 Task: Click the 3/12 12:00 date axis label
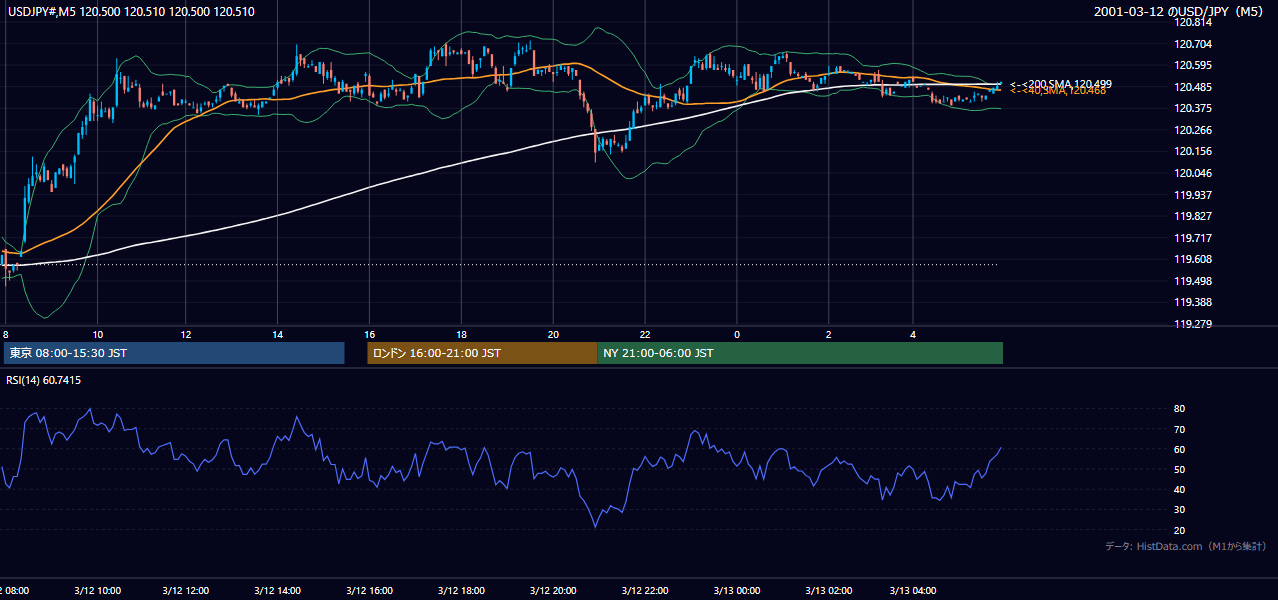tap(185, 590)
